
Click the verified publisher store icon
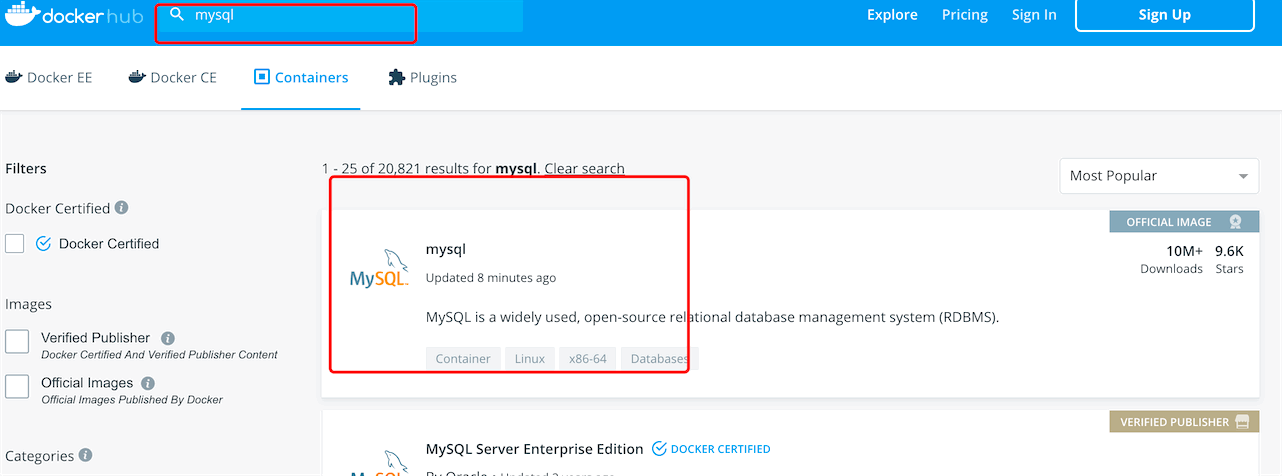1242,422
